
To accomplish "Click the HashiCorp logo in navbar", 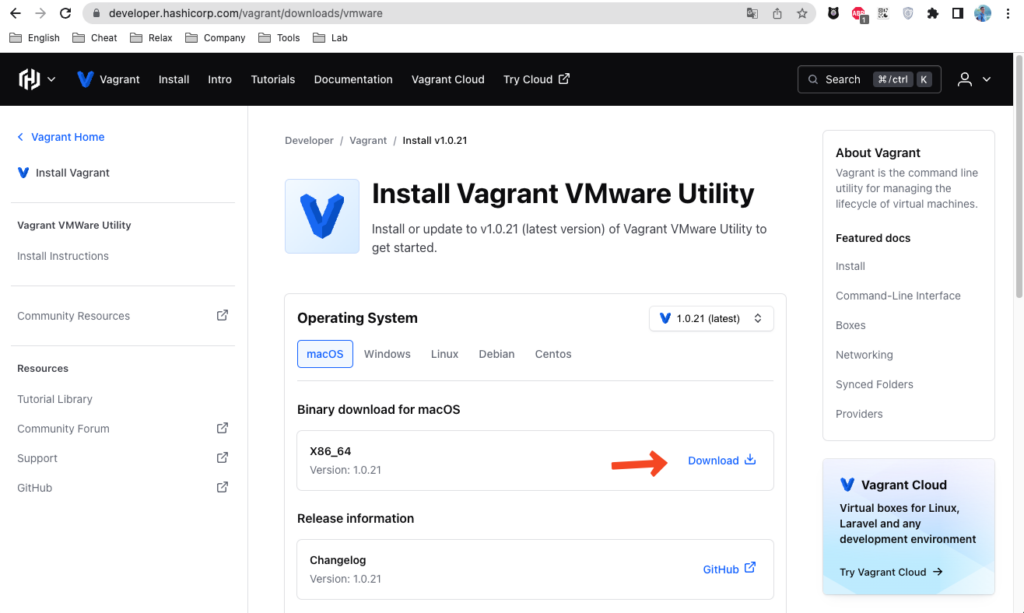I will (x=29, y=79).
